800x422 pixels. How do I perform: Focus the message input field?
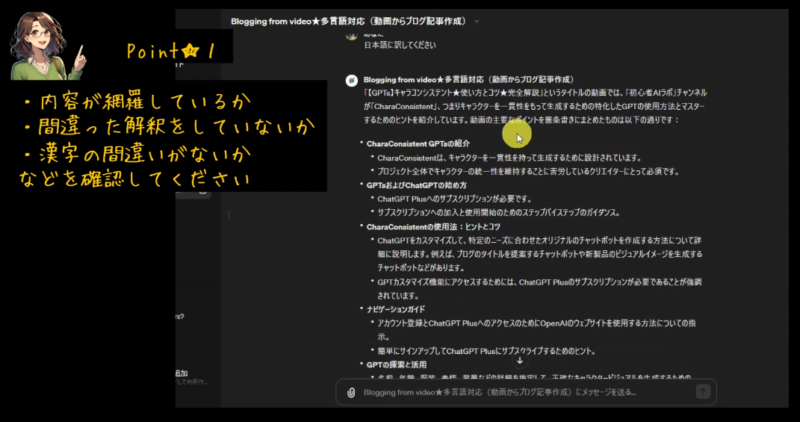pyautogui.click(x=526, y=392)
